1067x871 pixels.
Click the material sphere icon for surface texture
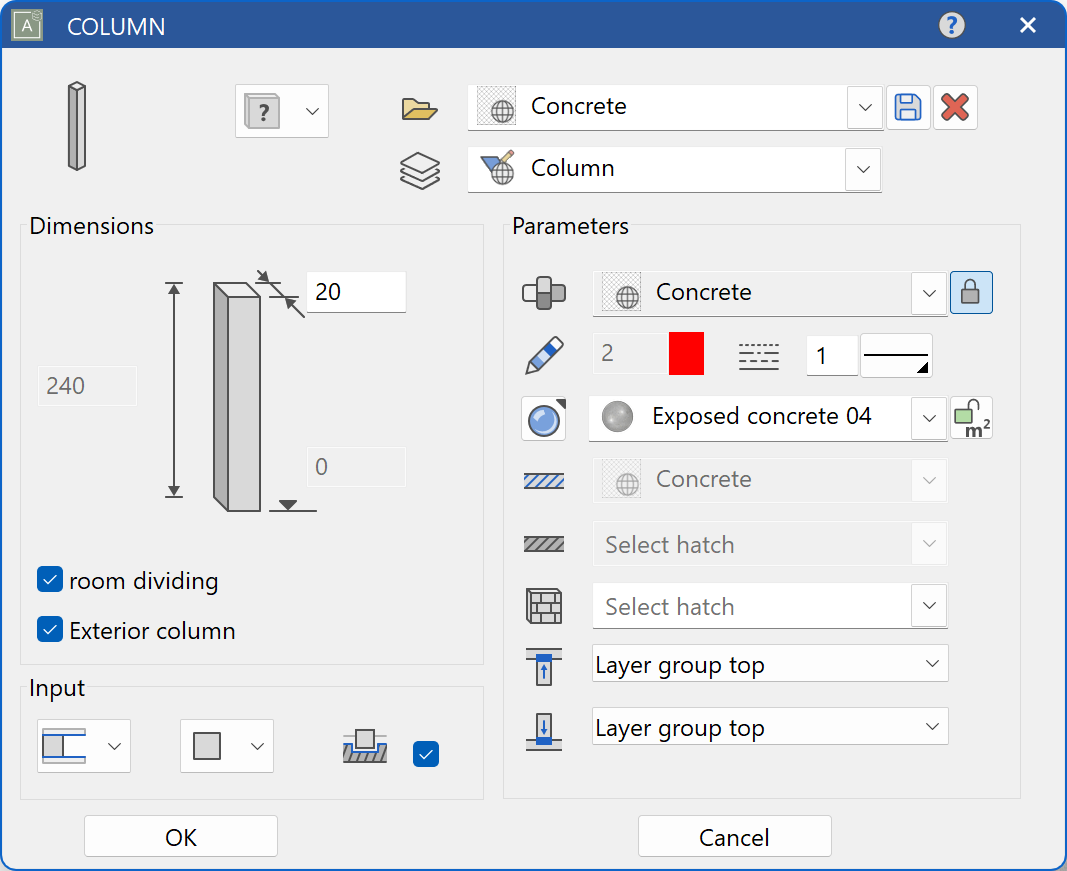pos(543,418)
